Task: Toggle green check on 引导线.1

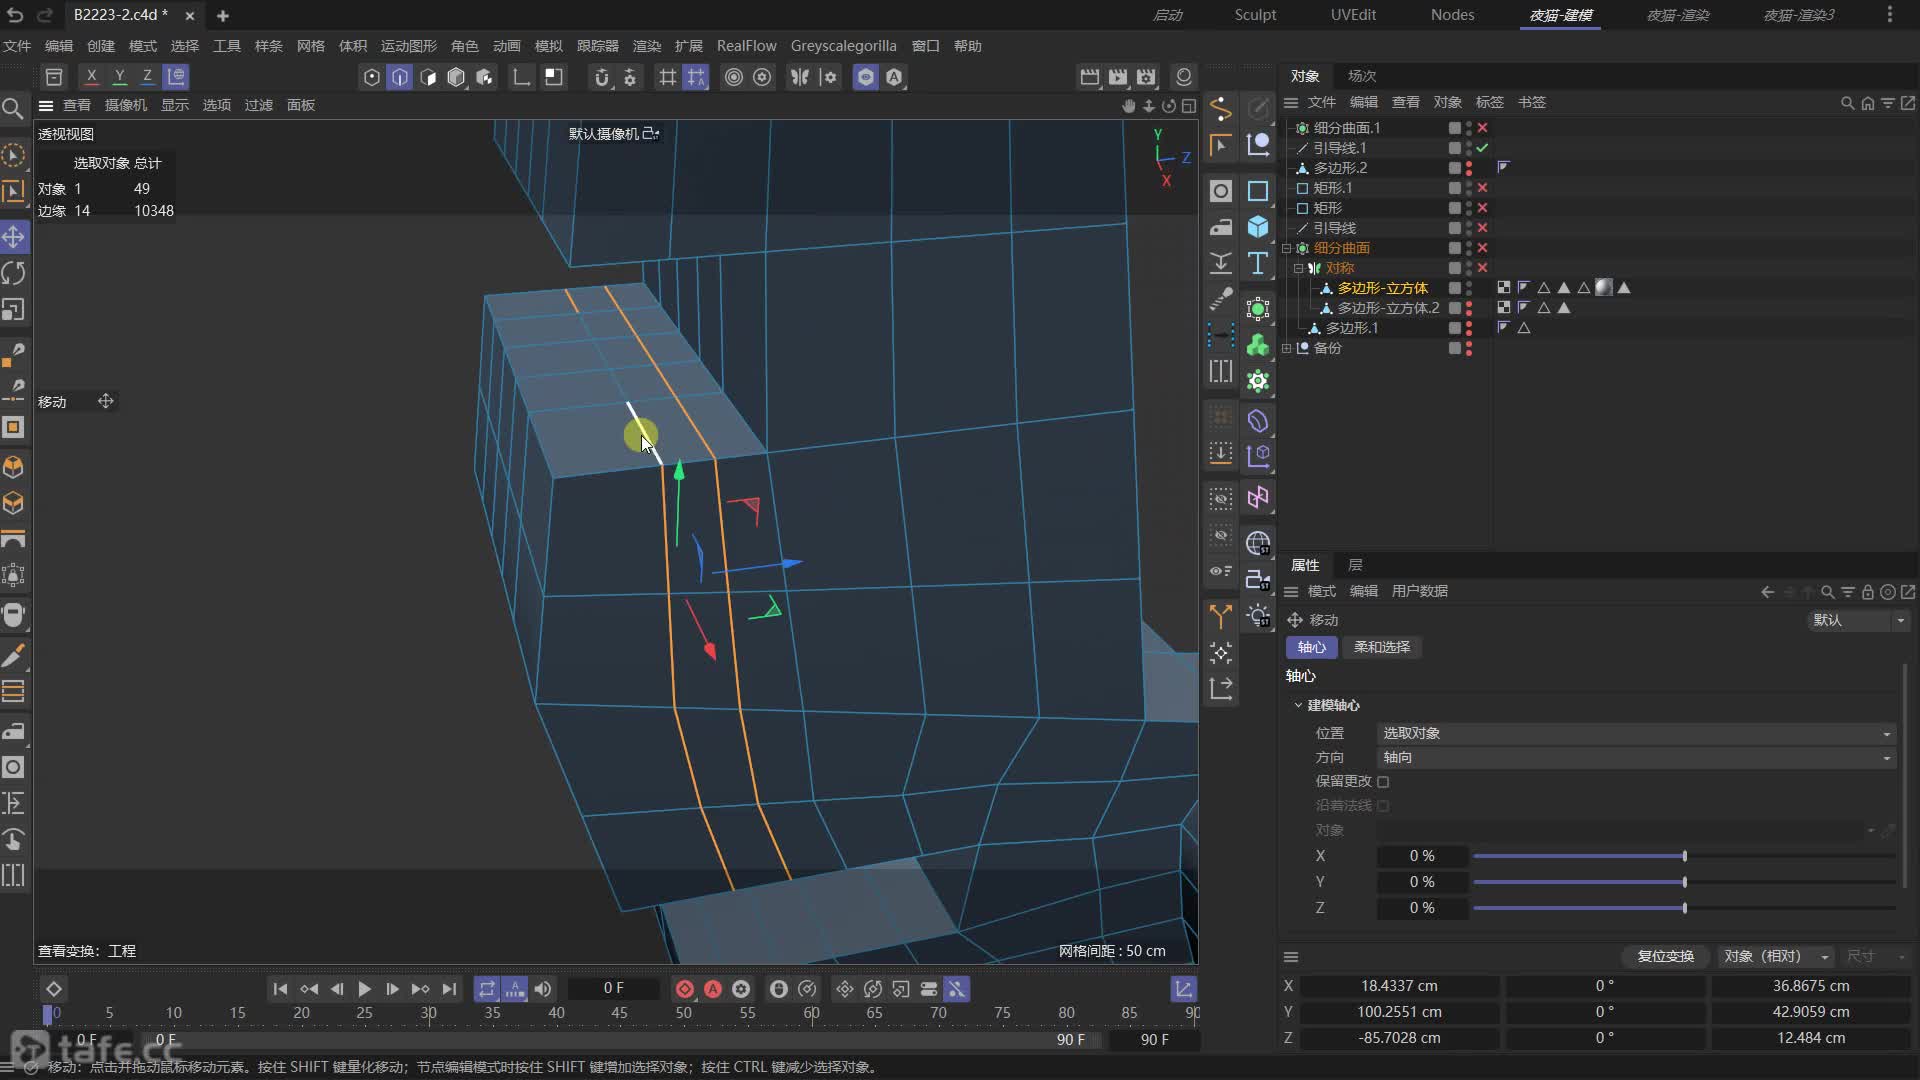Action: (x=1482, y=148)
